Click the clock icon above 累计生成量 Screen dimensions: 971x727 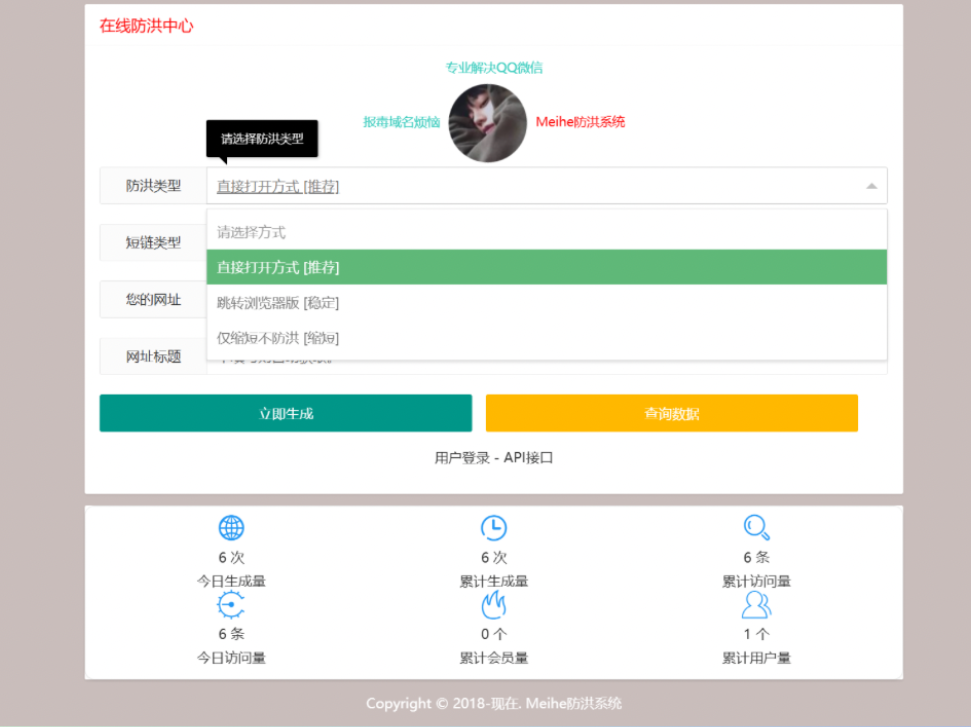(x=493, y=527)
